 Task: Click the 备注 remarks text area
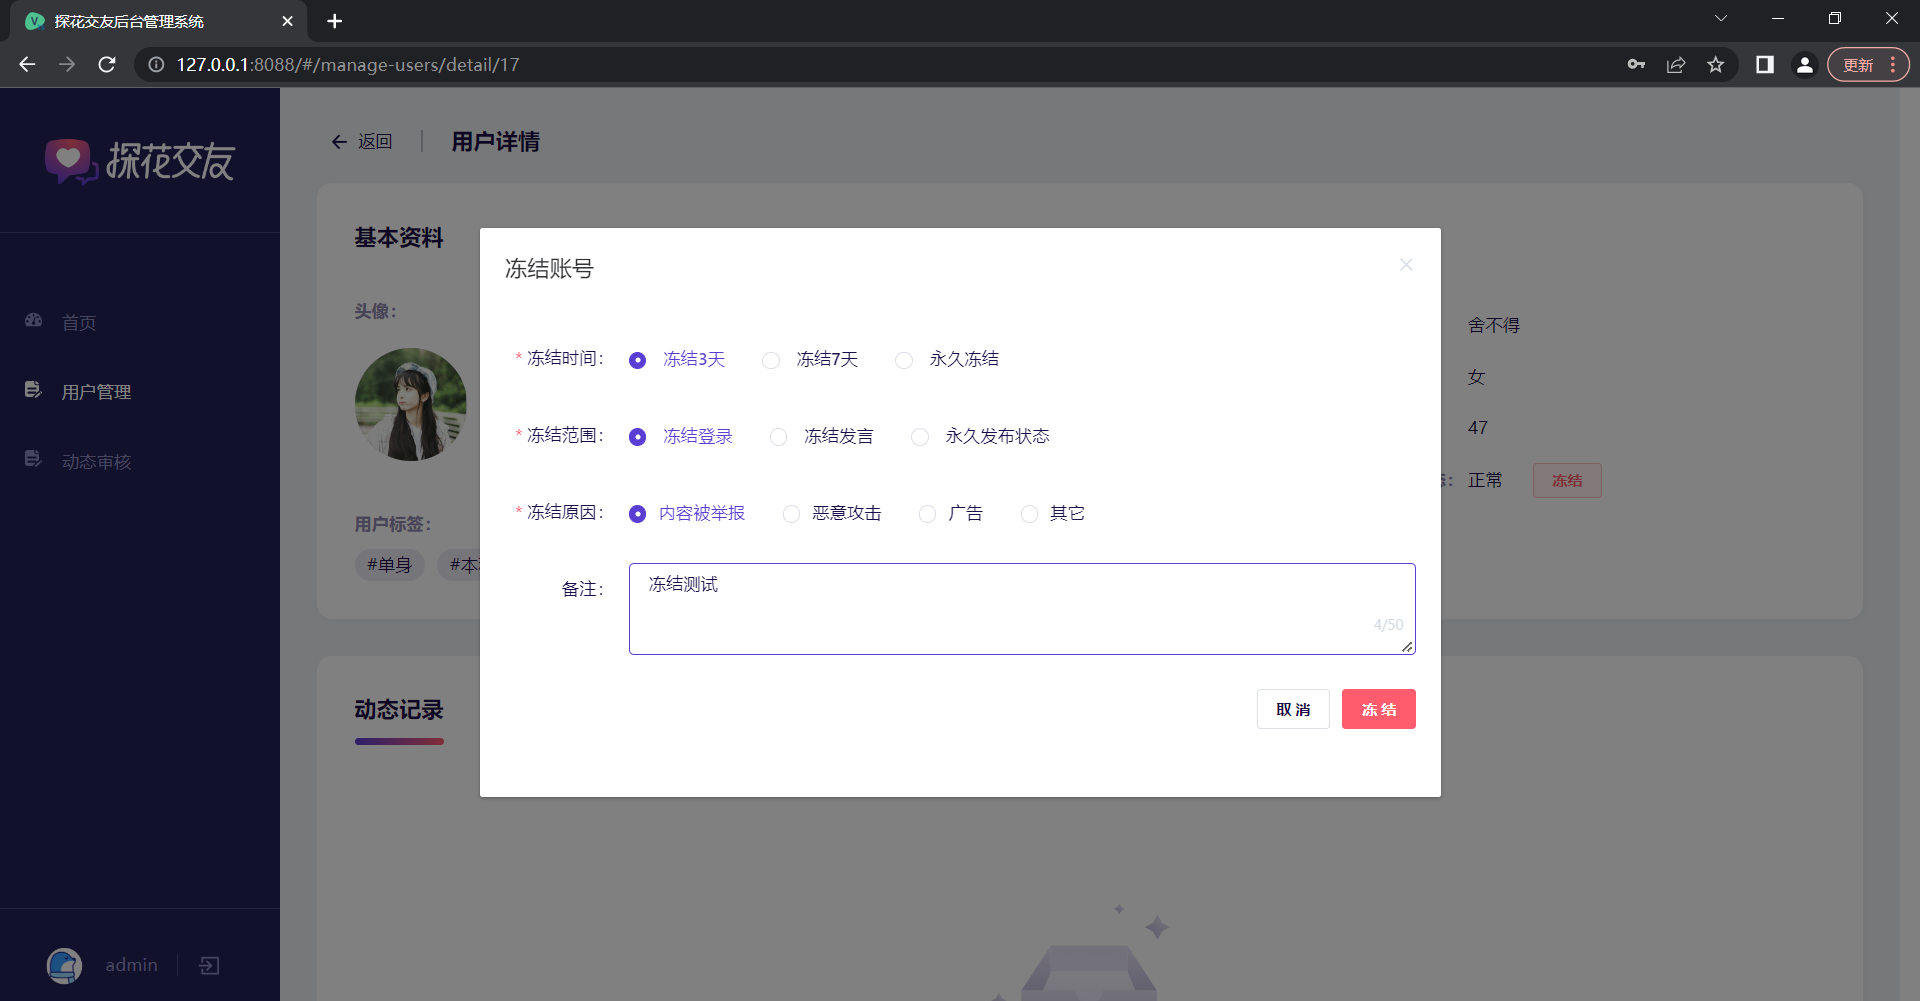[x=1022, y=609]
